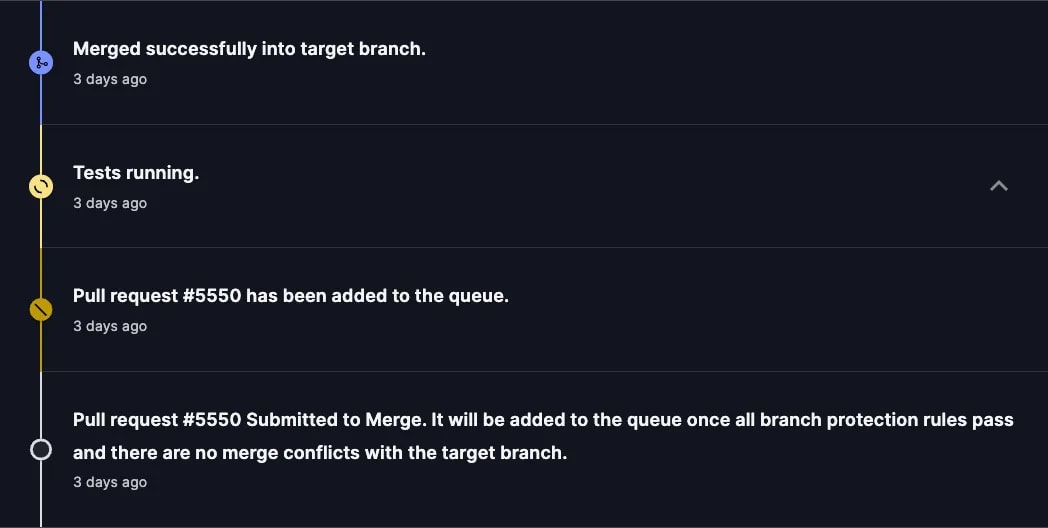Click timestamp under Submitted to Merge entry
This screenshot has height=528, width=1048.
(x=110, y=483)
